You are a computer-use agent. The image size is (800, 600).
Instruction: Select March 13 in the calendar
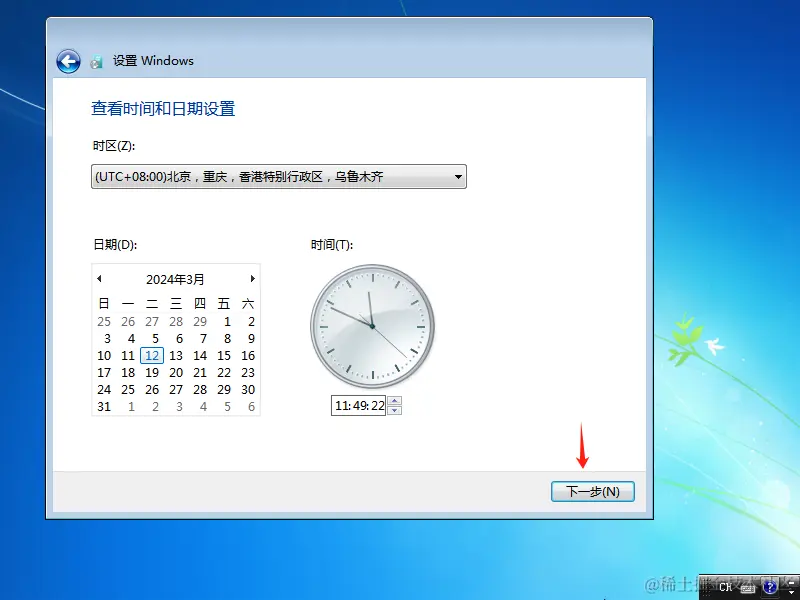pyautogui.click(x=176, y=356)
